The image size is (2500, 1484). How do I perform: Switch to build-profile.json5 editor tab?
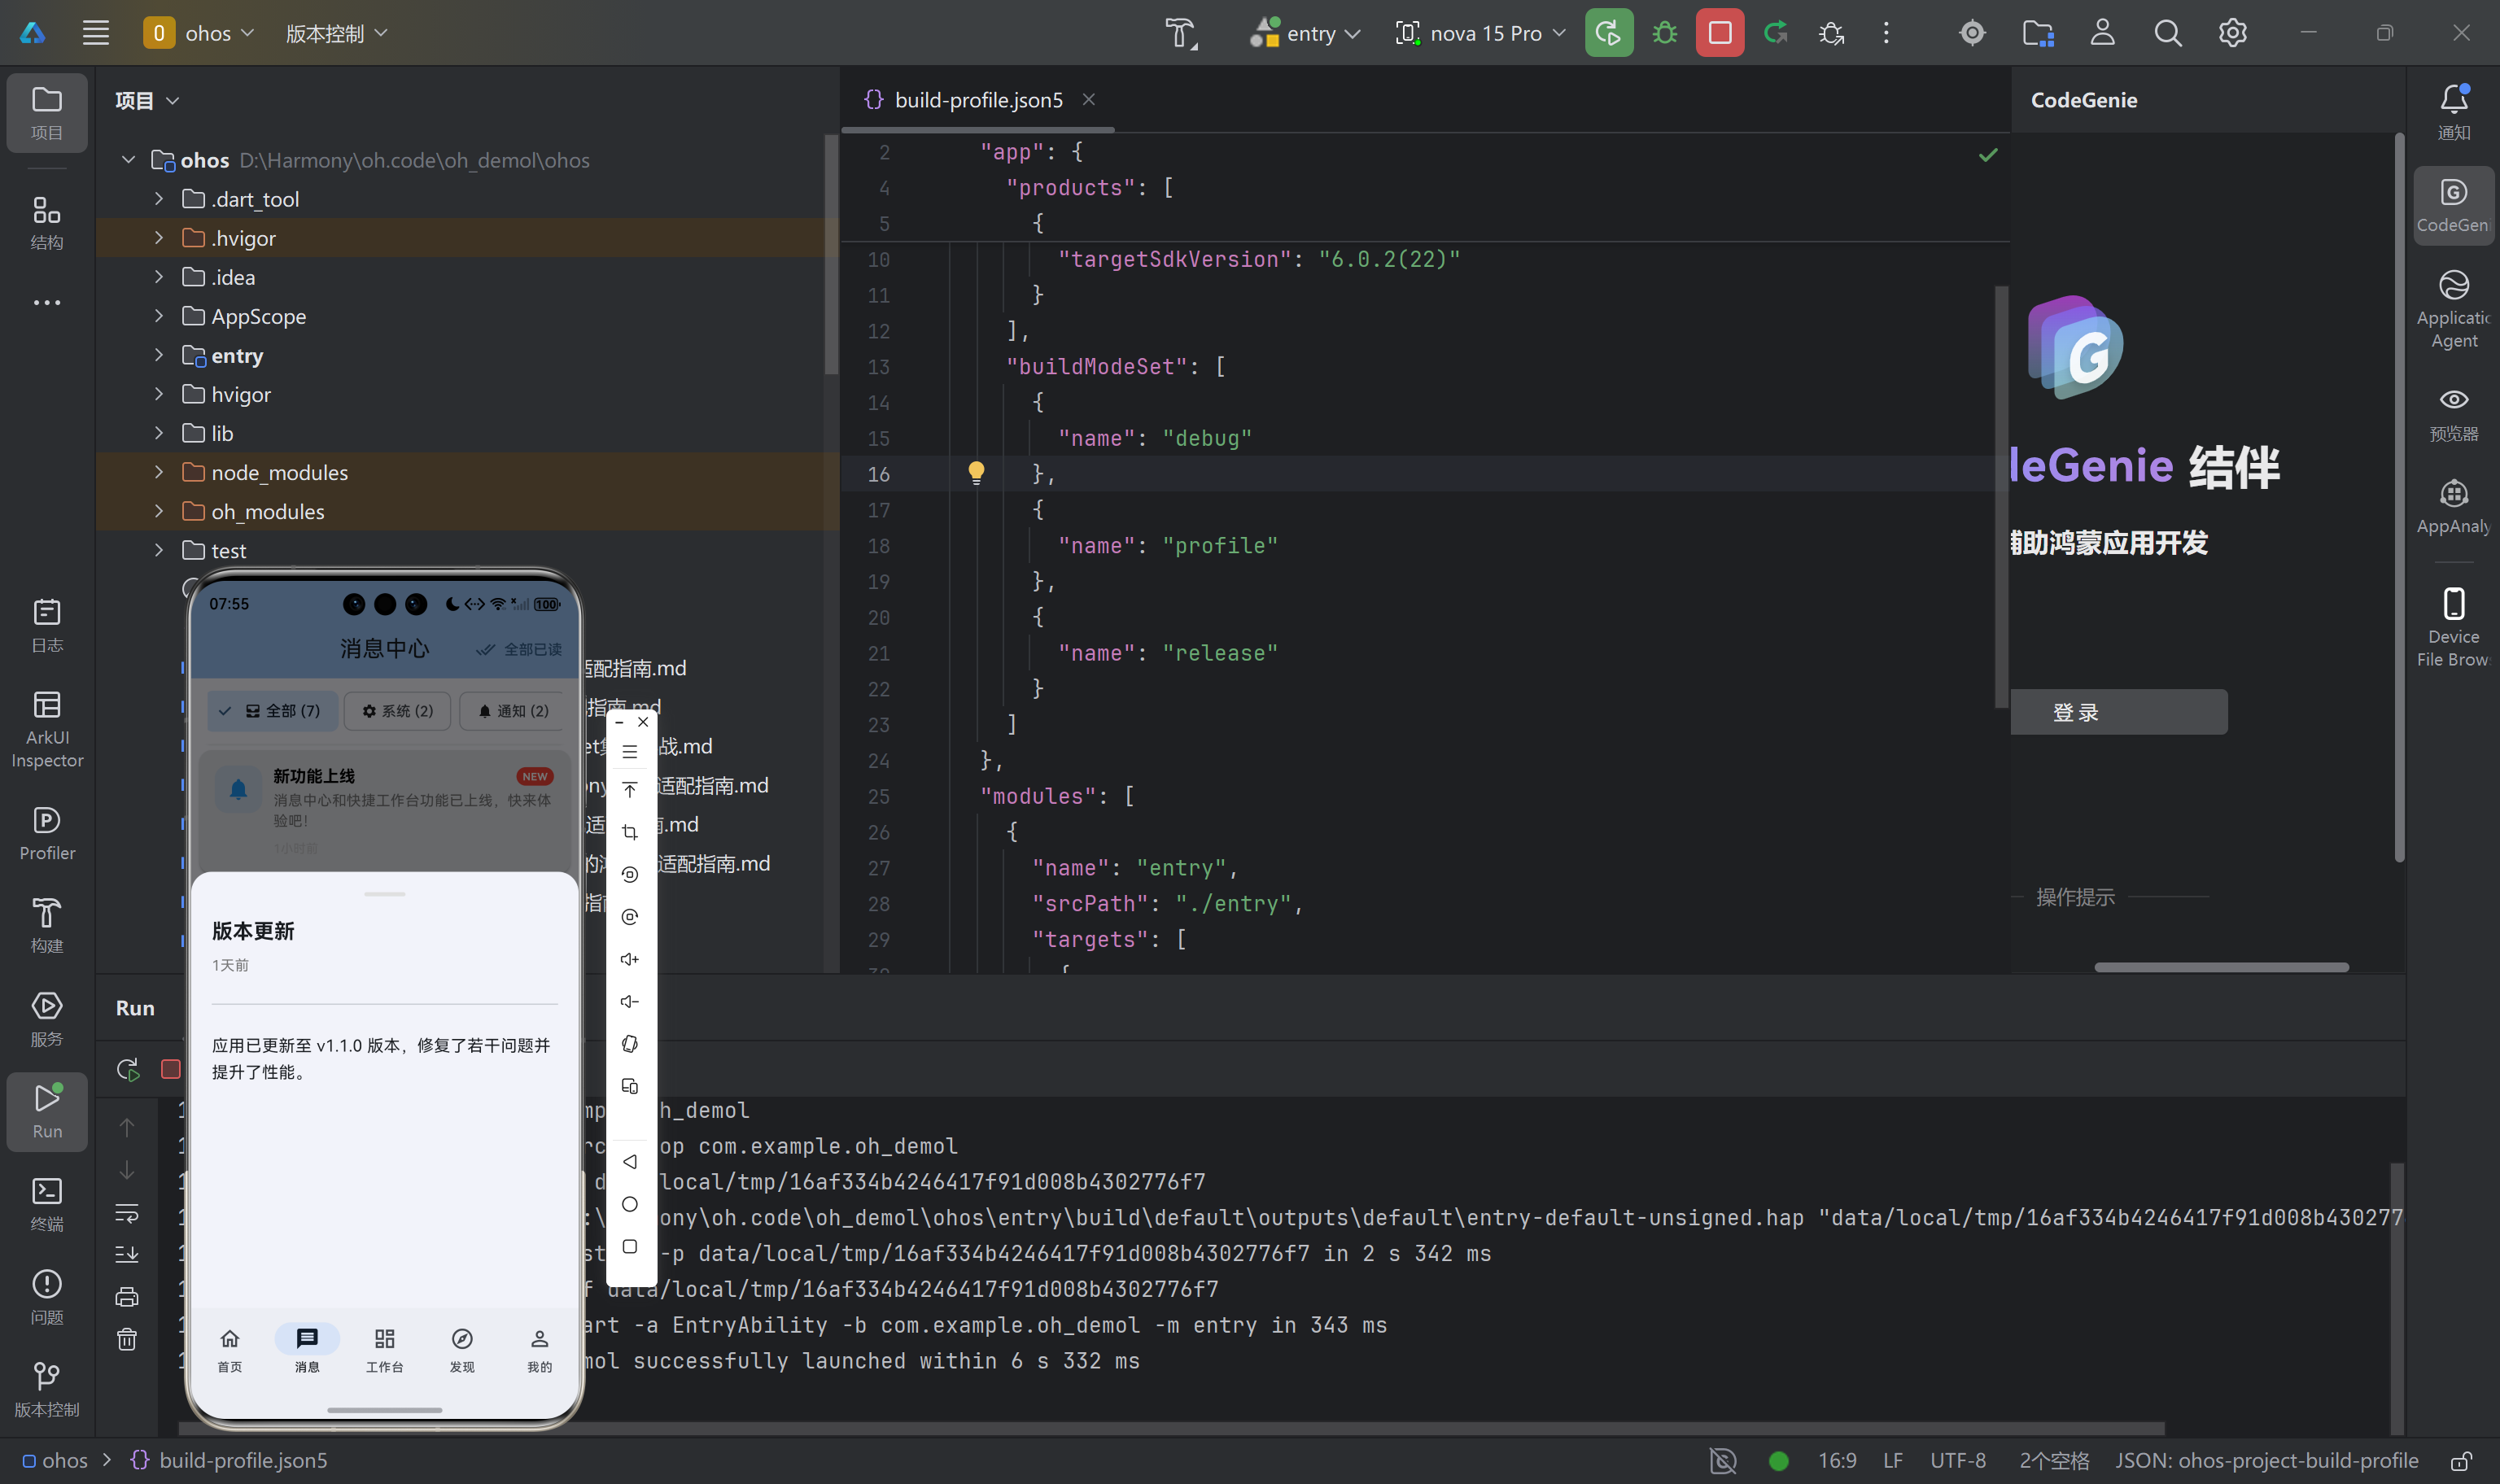(x=977, y=100)
